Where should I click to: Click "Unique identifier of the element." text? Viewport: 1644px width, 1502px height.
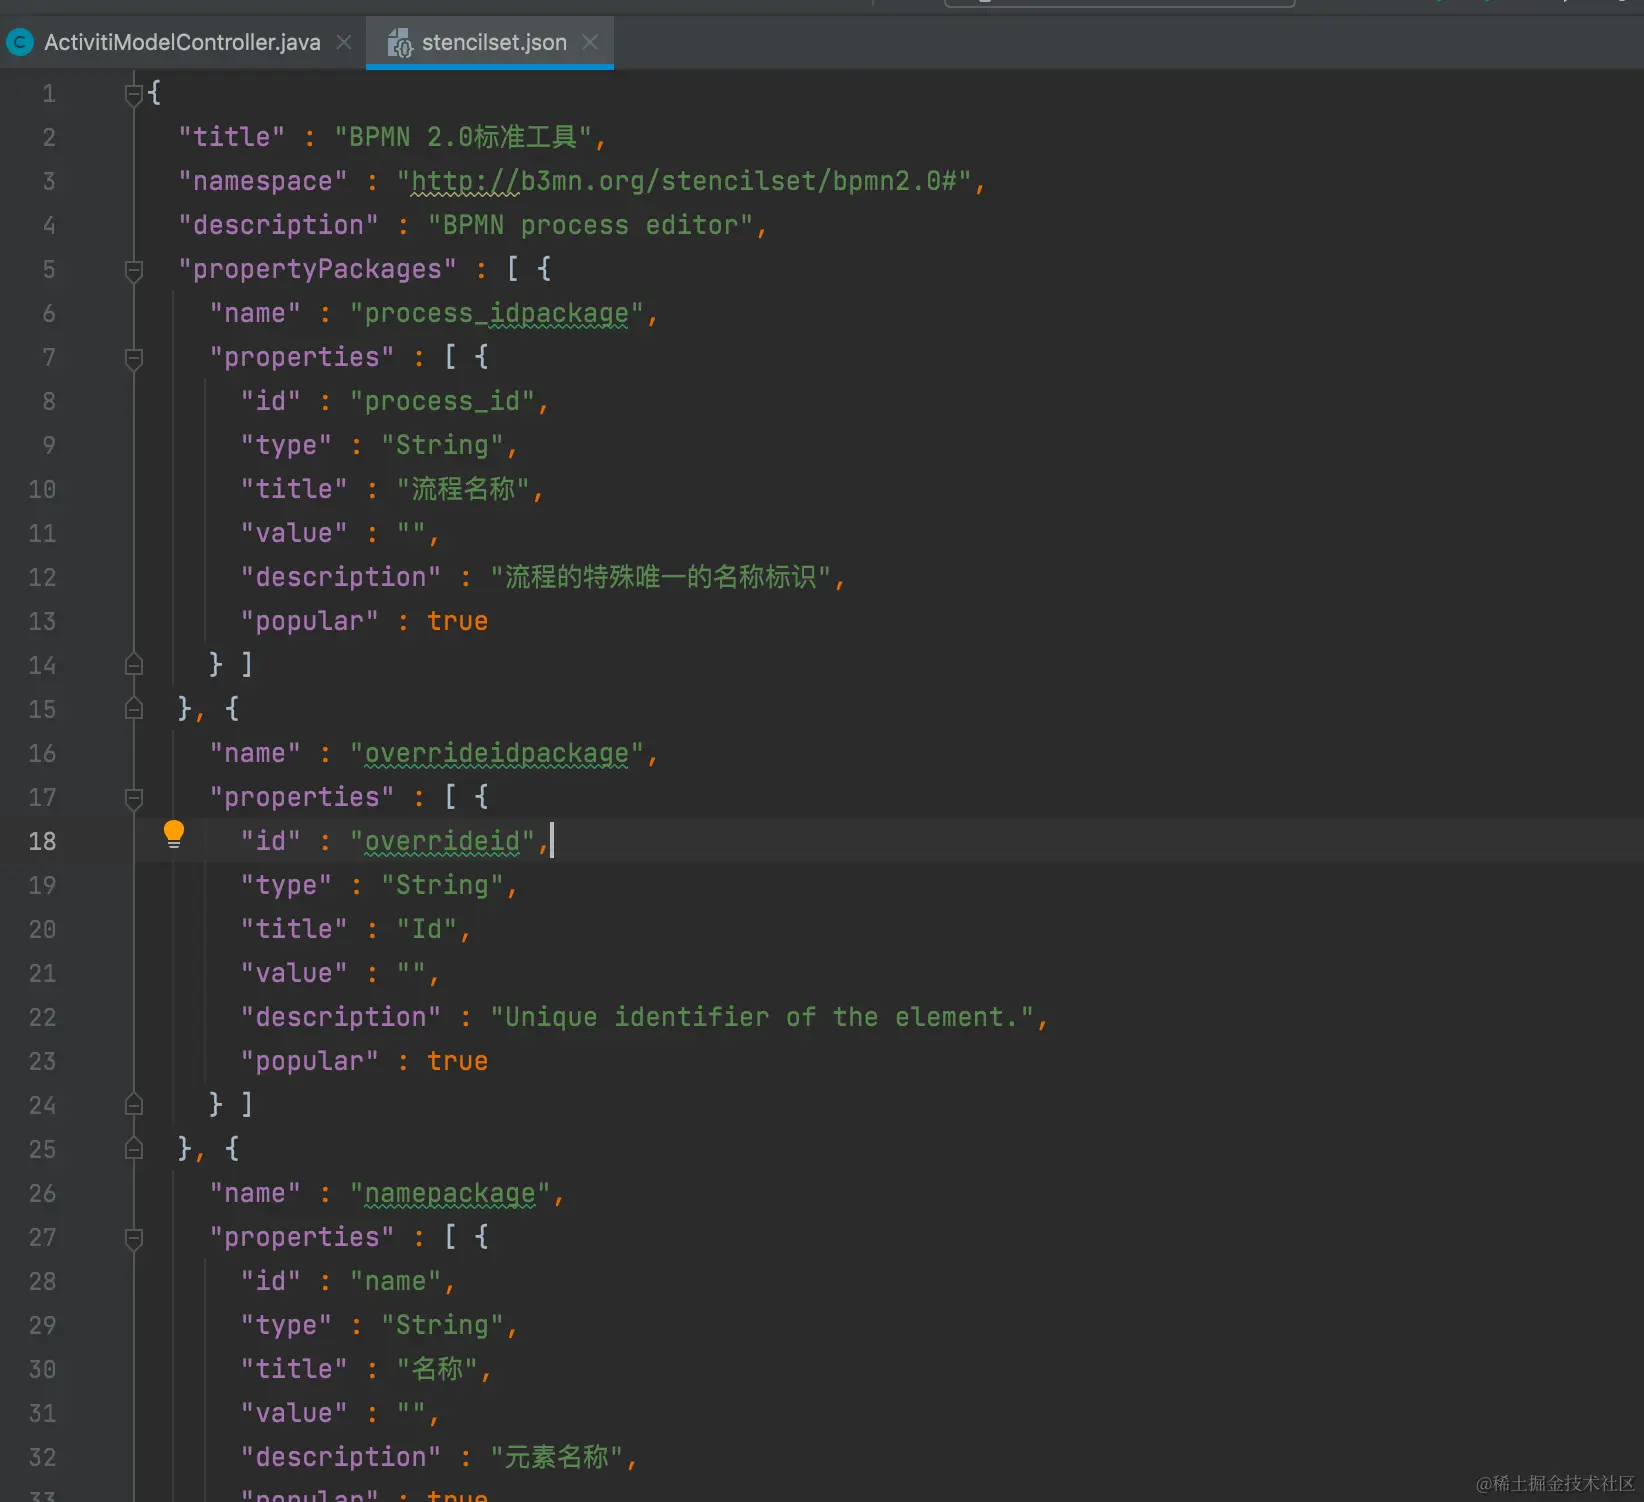coord(762,1017)
